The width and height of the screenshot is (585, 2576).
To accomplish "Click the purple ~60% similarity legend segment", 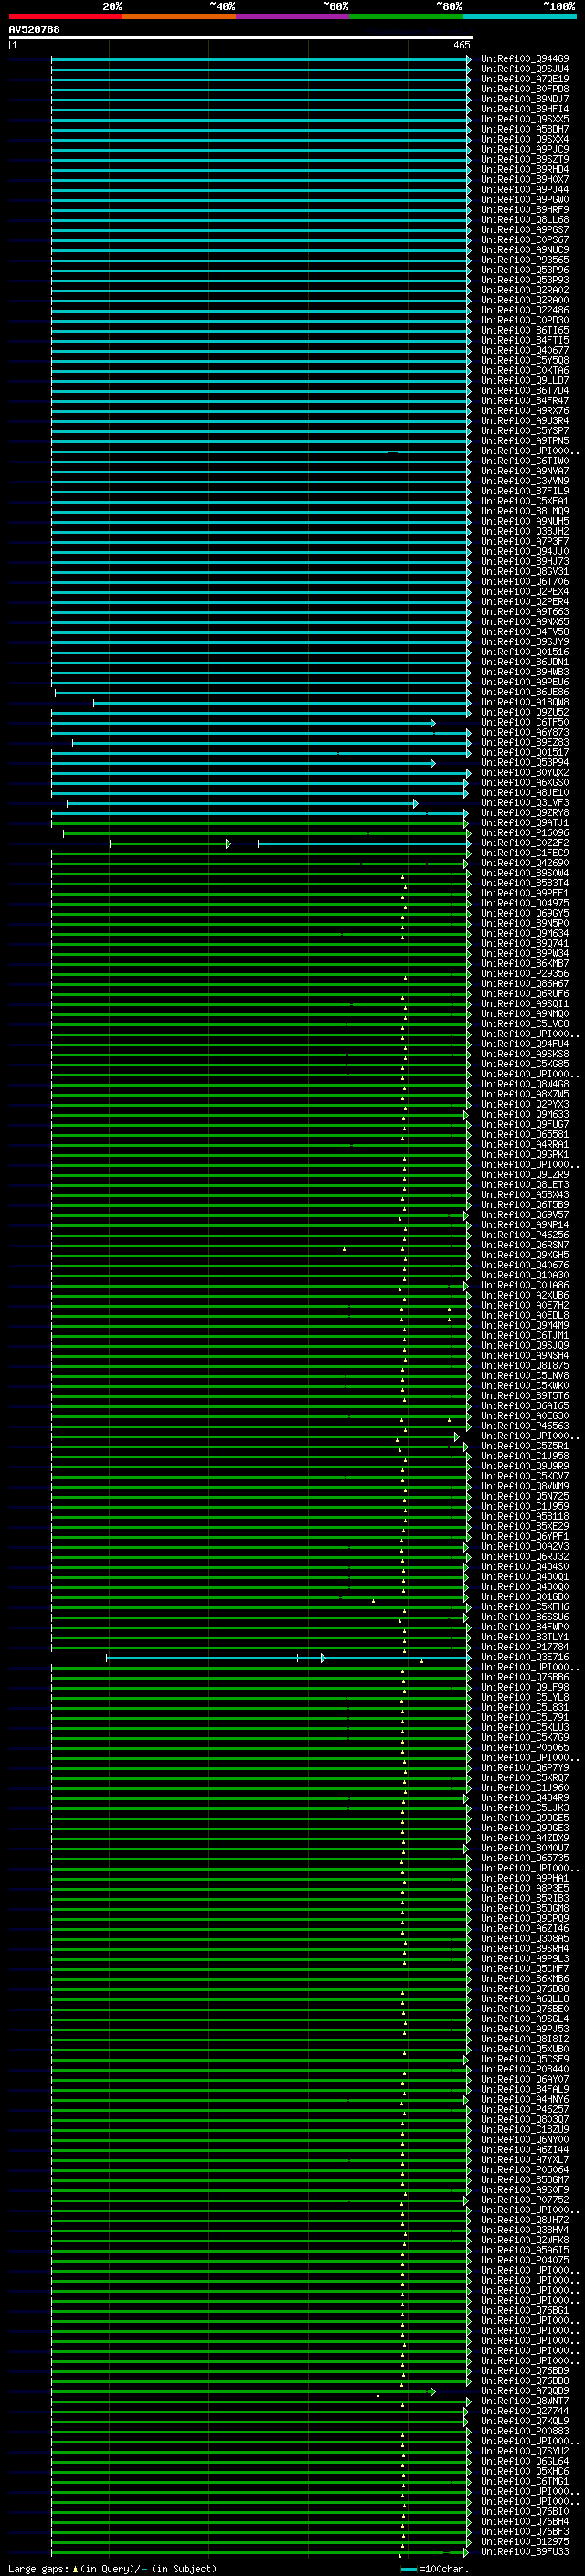I will 293,16.
